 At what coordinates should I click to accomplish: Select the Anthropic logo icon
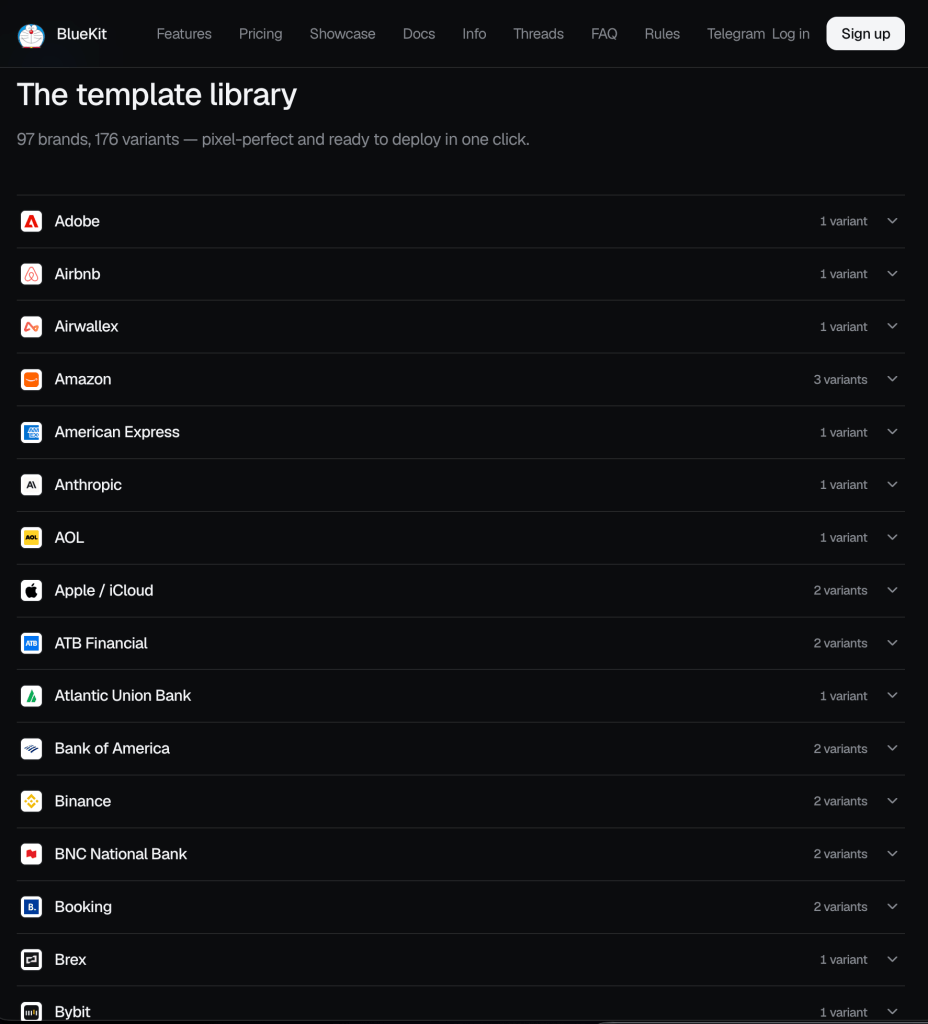tap(31, 485)
